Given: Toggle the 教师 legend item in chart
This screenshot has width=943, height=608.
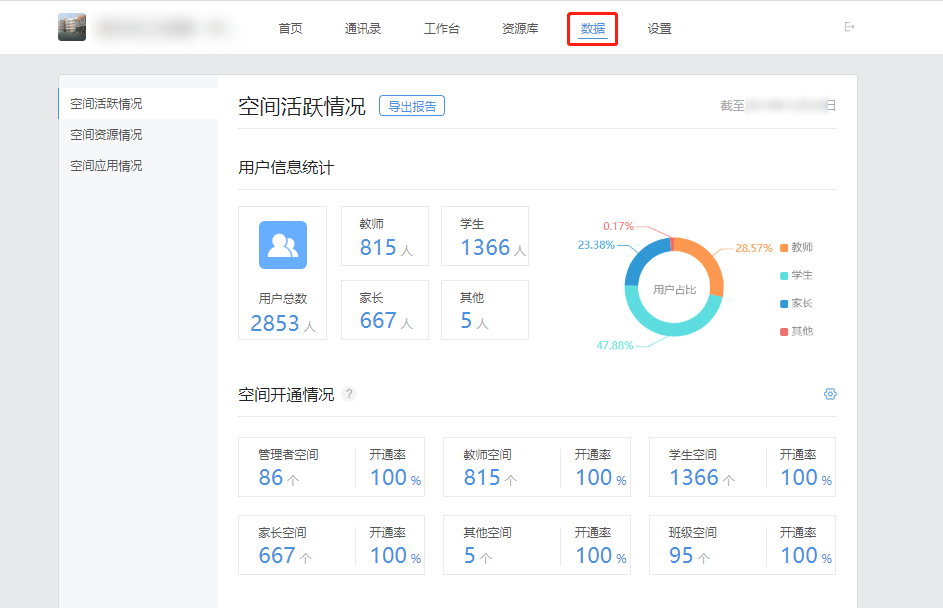Looking at the screenshot, I should click(x=796, y=247).
